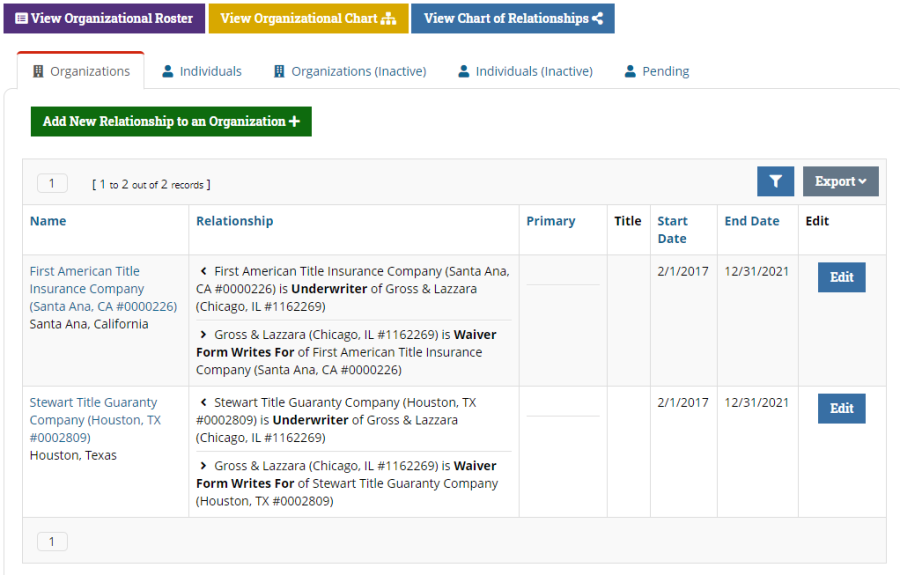This screenshot has width=900, height=575.
Task: Switch to Organizations (Inactive) tab
Action: coord(350,71)
